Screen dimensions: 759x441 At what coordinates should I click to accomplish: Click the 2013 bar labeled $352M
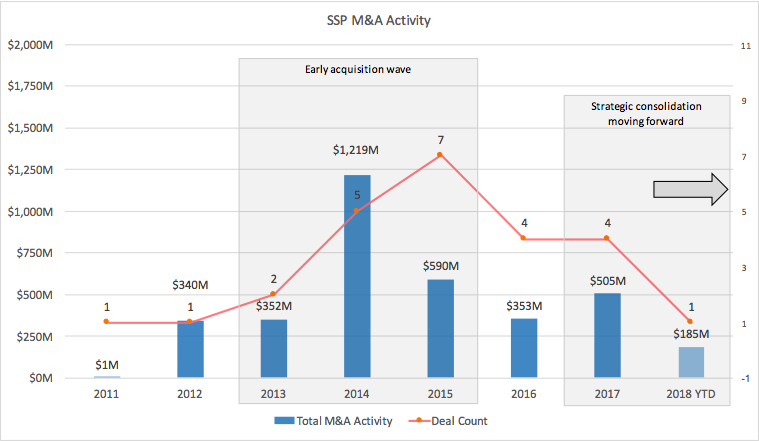point(274,348)
